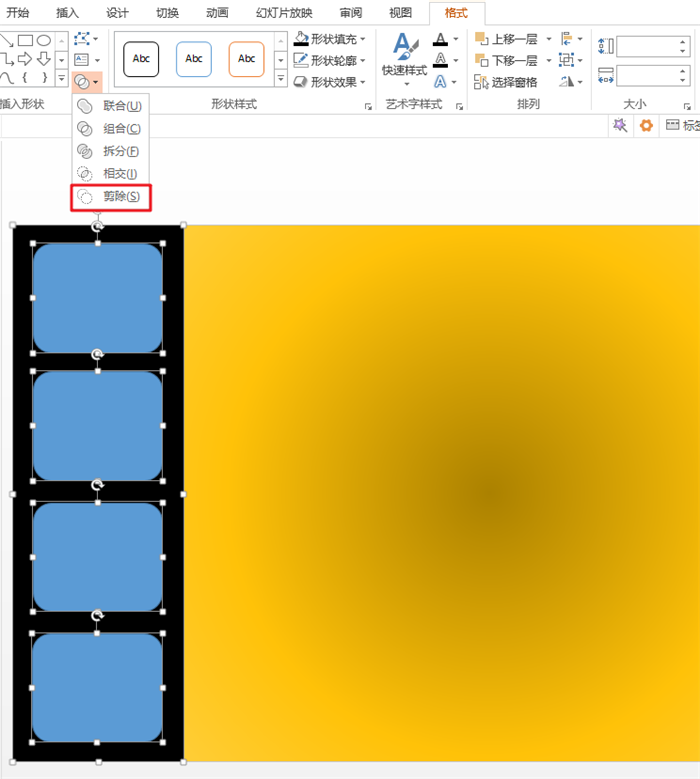Select the rectangle shape in shapes gallery
The image size is (700, 779).
point(25,40)
